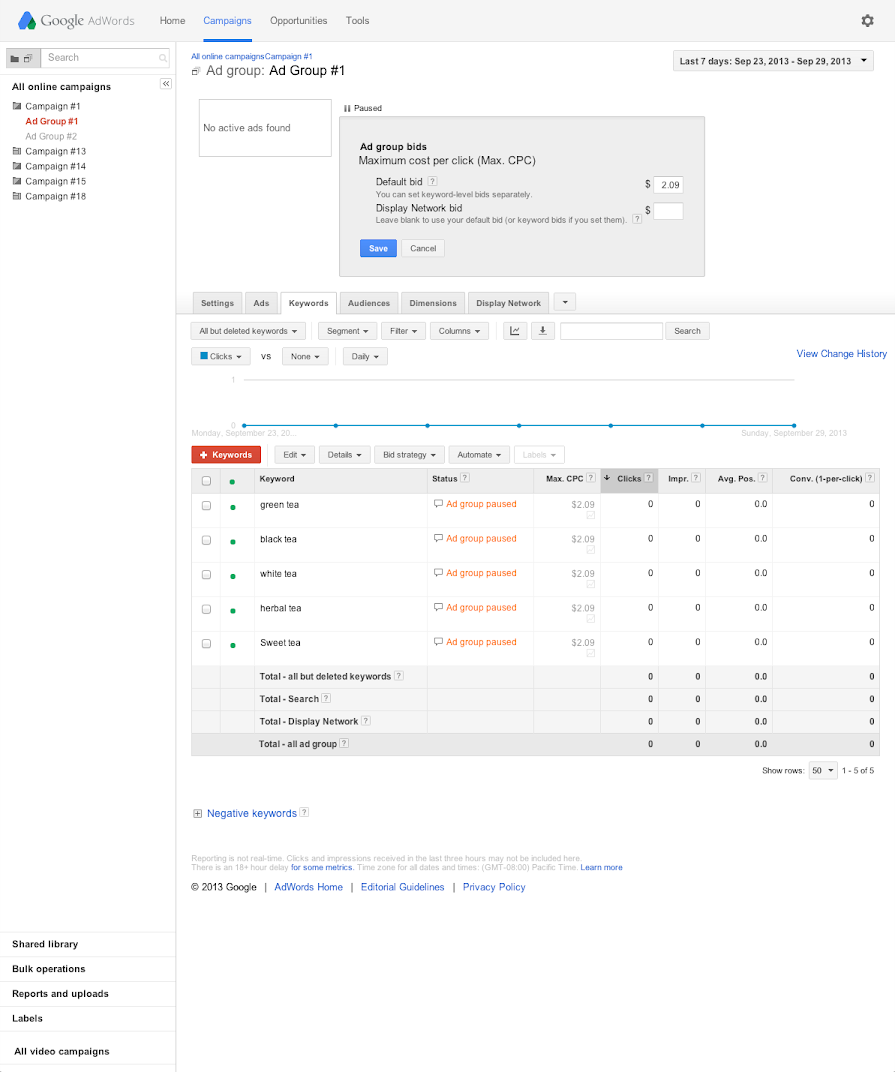Open View Change History link
Screen dimensions: 895x1072
[x=842, y=353]
